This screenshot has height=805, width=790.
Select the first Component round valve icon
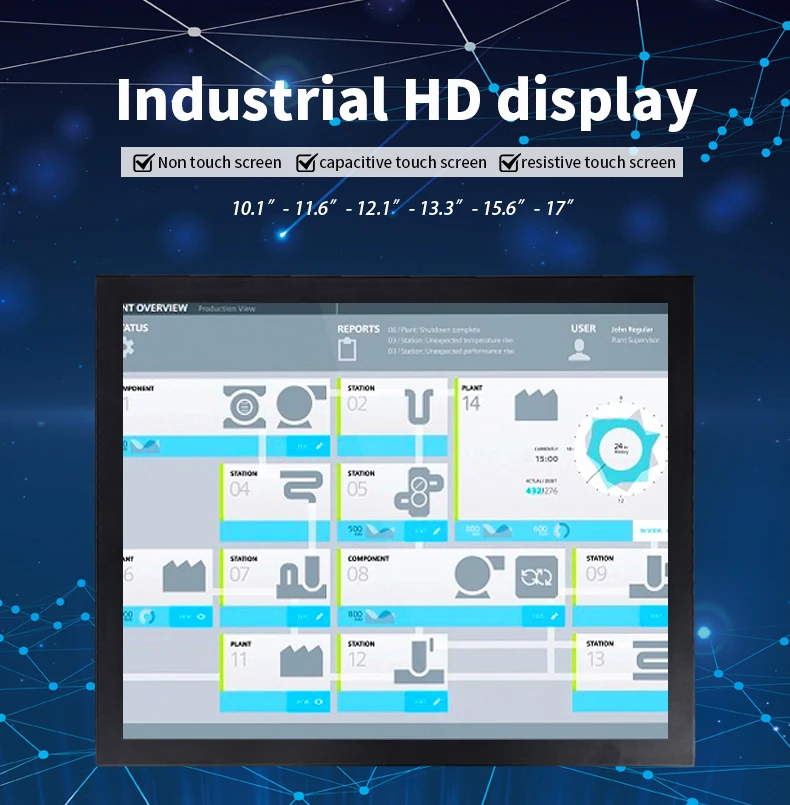pos(244,407)
